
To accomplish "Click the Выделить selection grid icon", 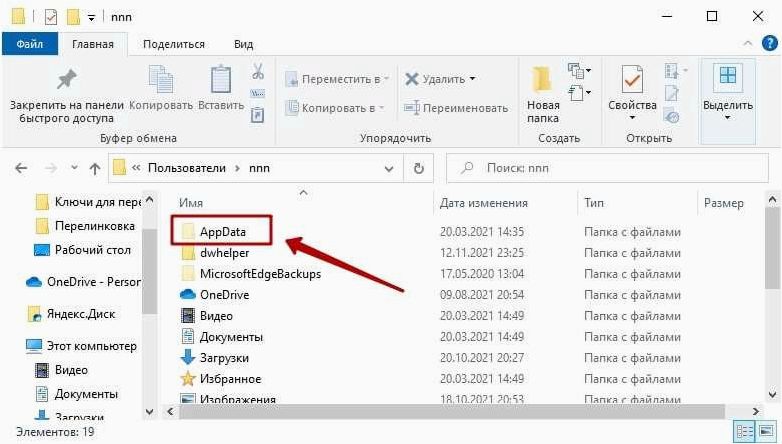I will (x=728, y=76).
